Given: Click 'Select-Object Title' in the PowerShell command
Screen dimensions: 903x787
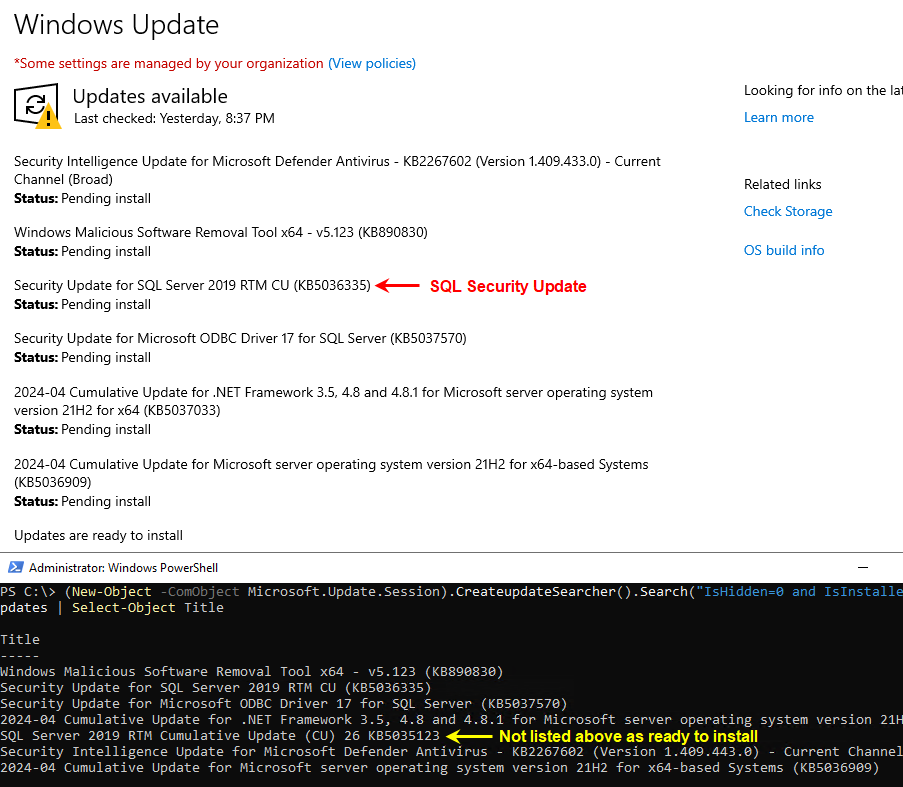Looking at the screenshot, I should 147,608.
